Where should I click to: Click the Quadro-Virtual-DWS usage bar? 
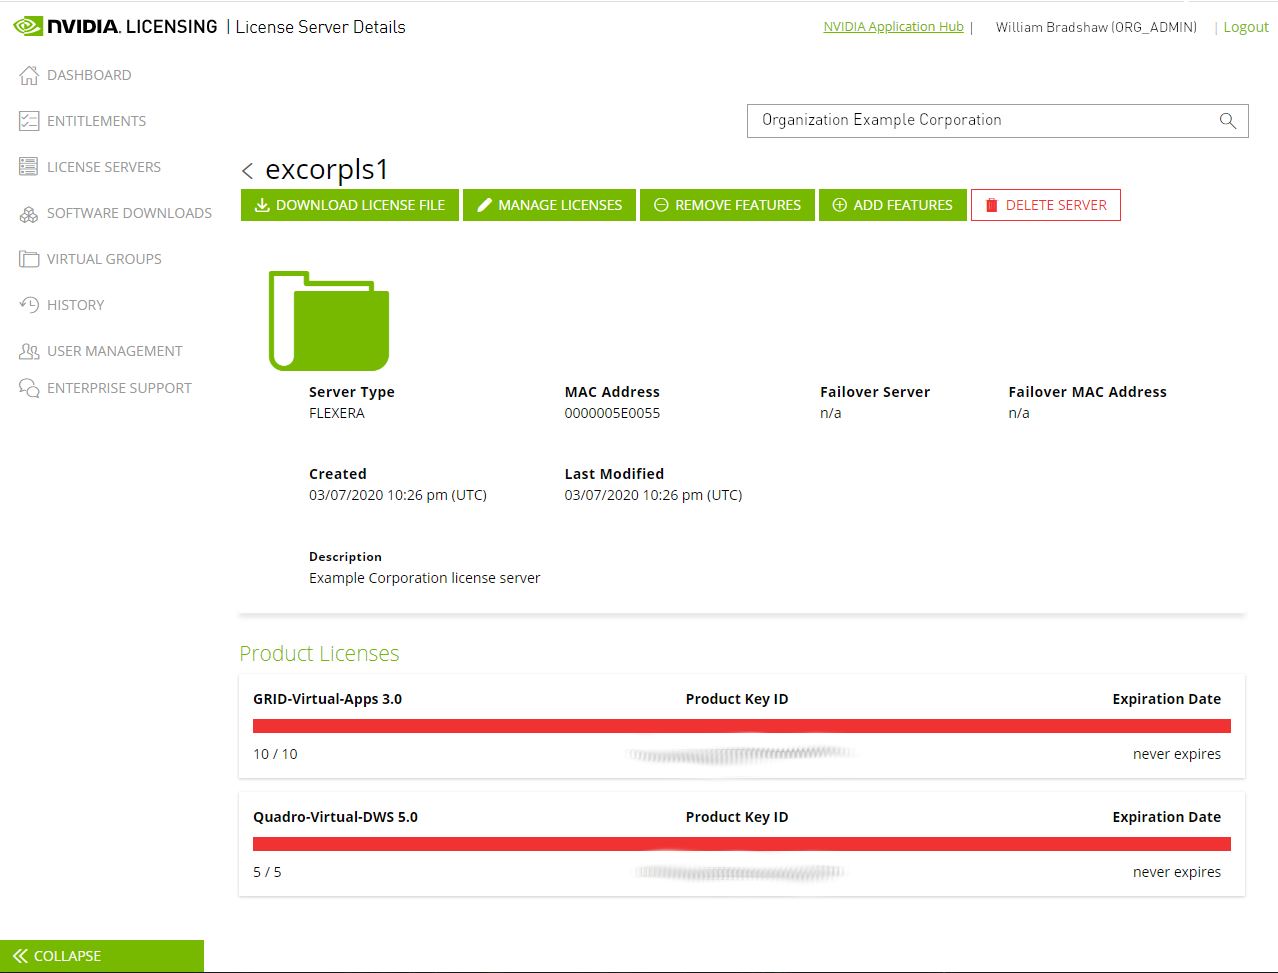tap(740, 843)
